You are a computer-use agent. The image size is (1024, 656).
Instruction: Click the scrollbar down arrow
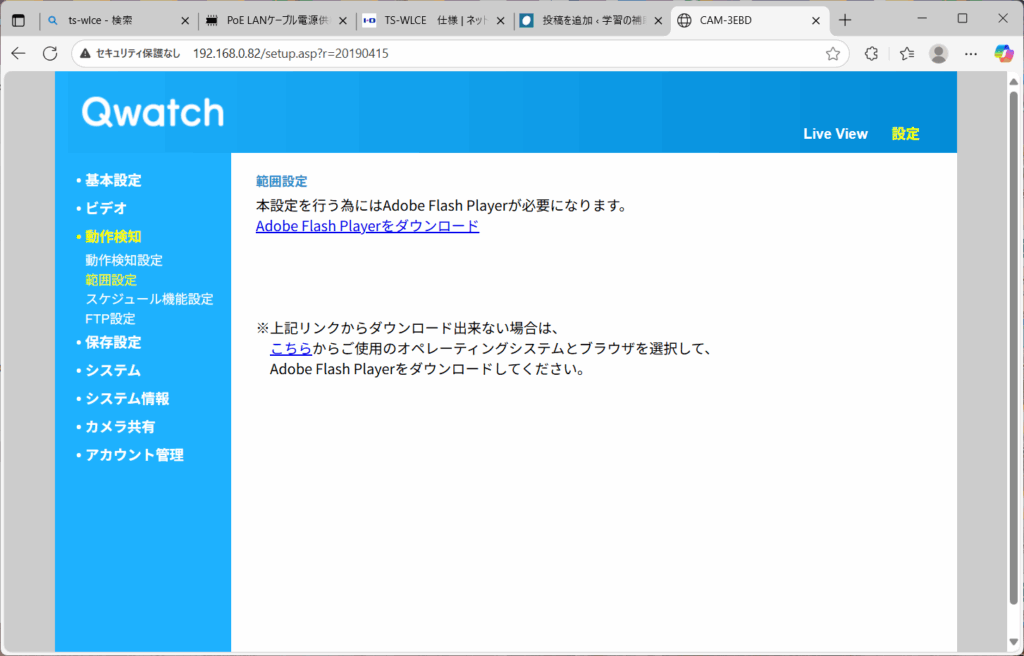[x=1014, y=642]
